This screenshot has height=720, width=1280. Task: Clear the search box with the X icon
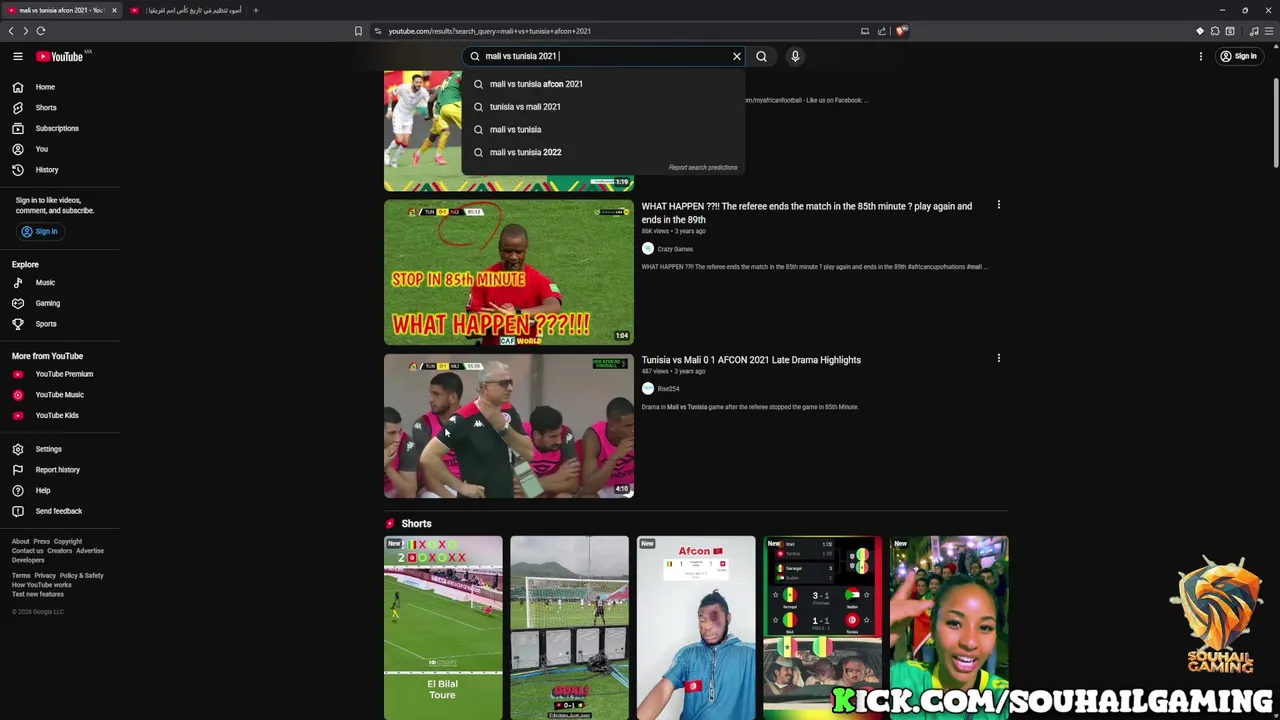click(737, 56)
